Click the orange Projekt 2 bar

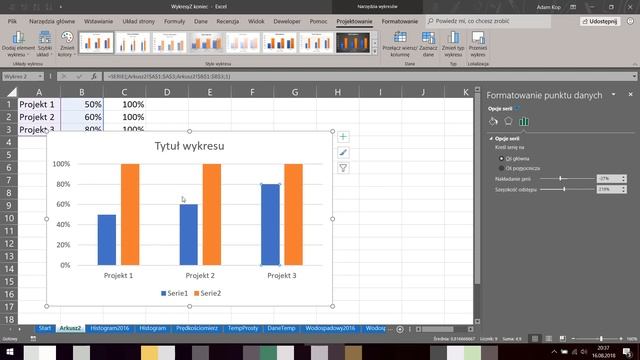212,214
